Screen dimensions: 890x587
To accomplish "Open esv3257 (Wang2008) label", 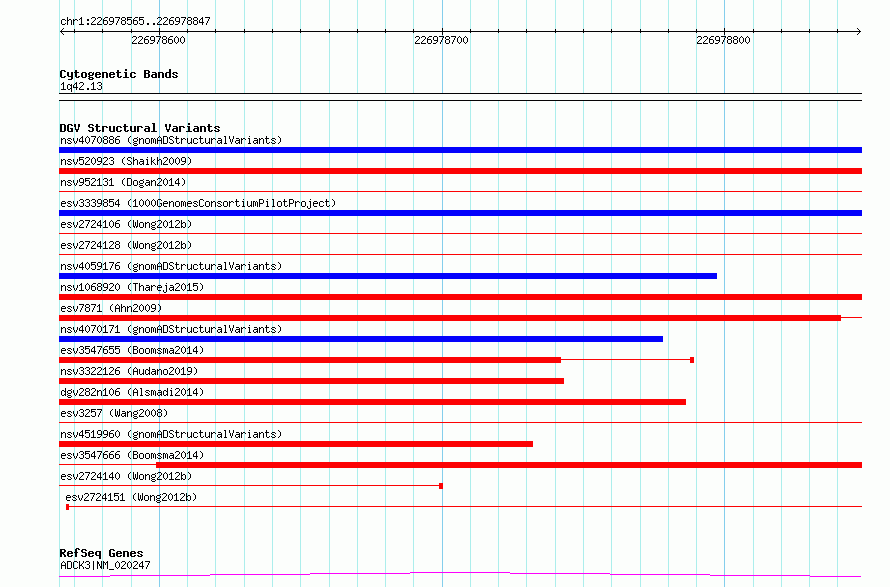I will coord(114,413).
